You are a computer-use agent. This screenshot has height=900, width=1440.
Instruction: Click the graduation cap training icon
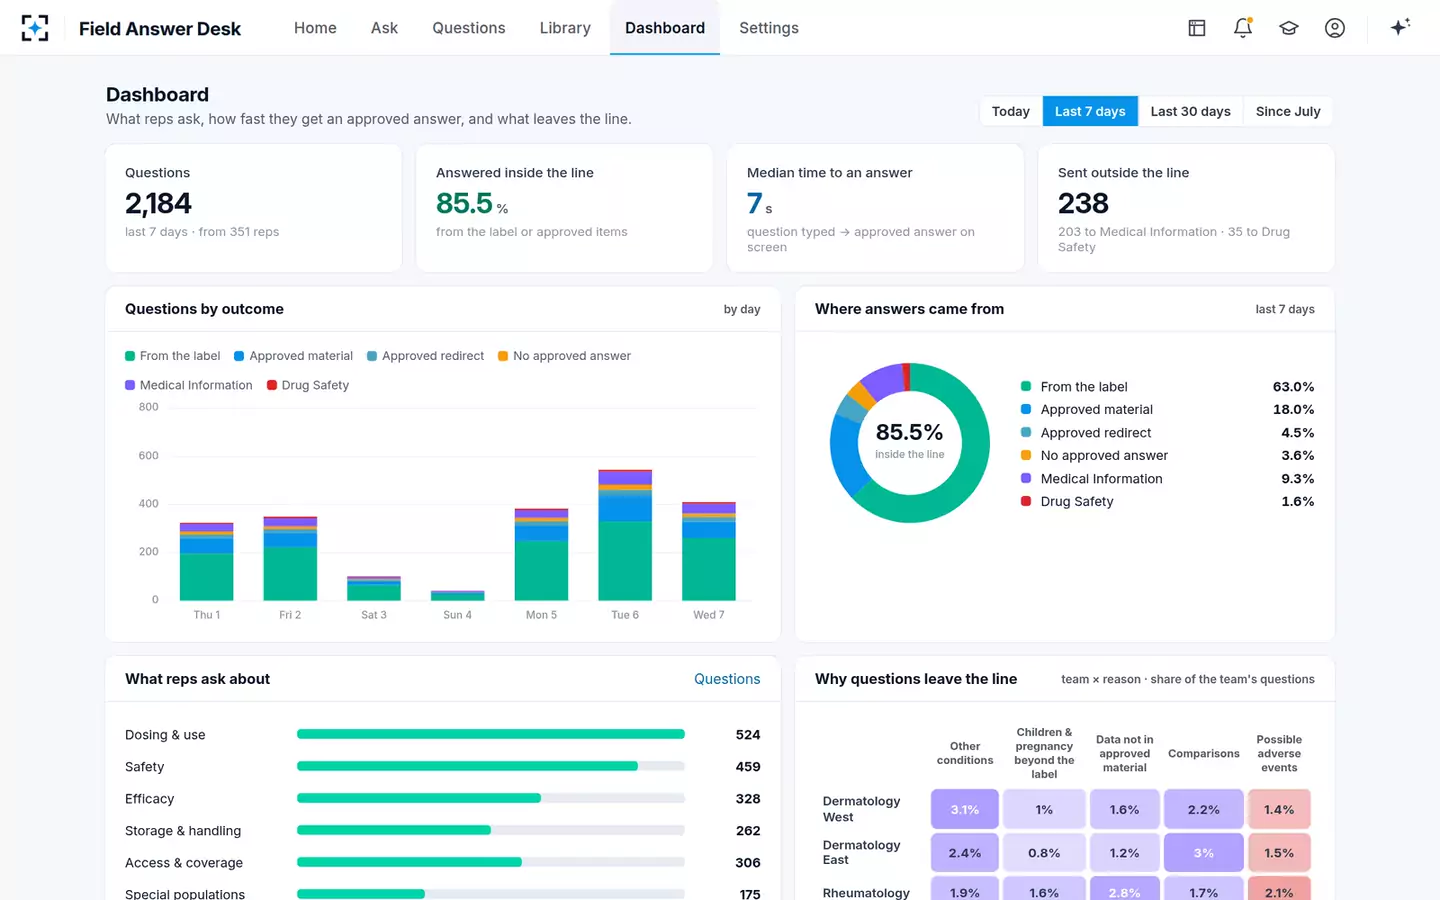1289,28
